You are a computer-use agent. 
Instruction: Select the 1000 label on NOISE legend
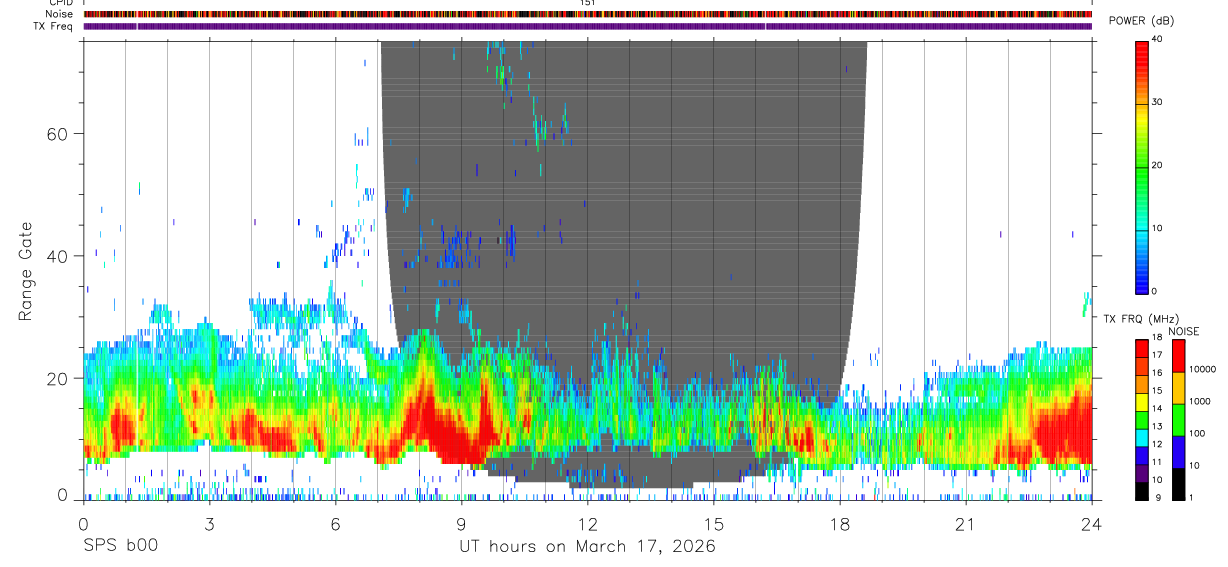click(x=1199, y=401)
